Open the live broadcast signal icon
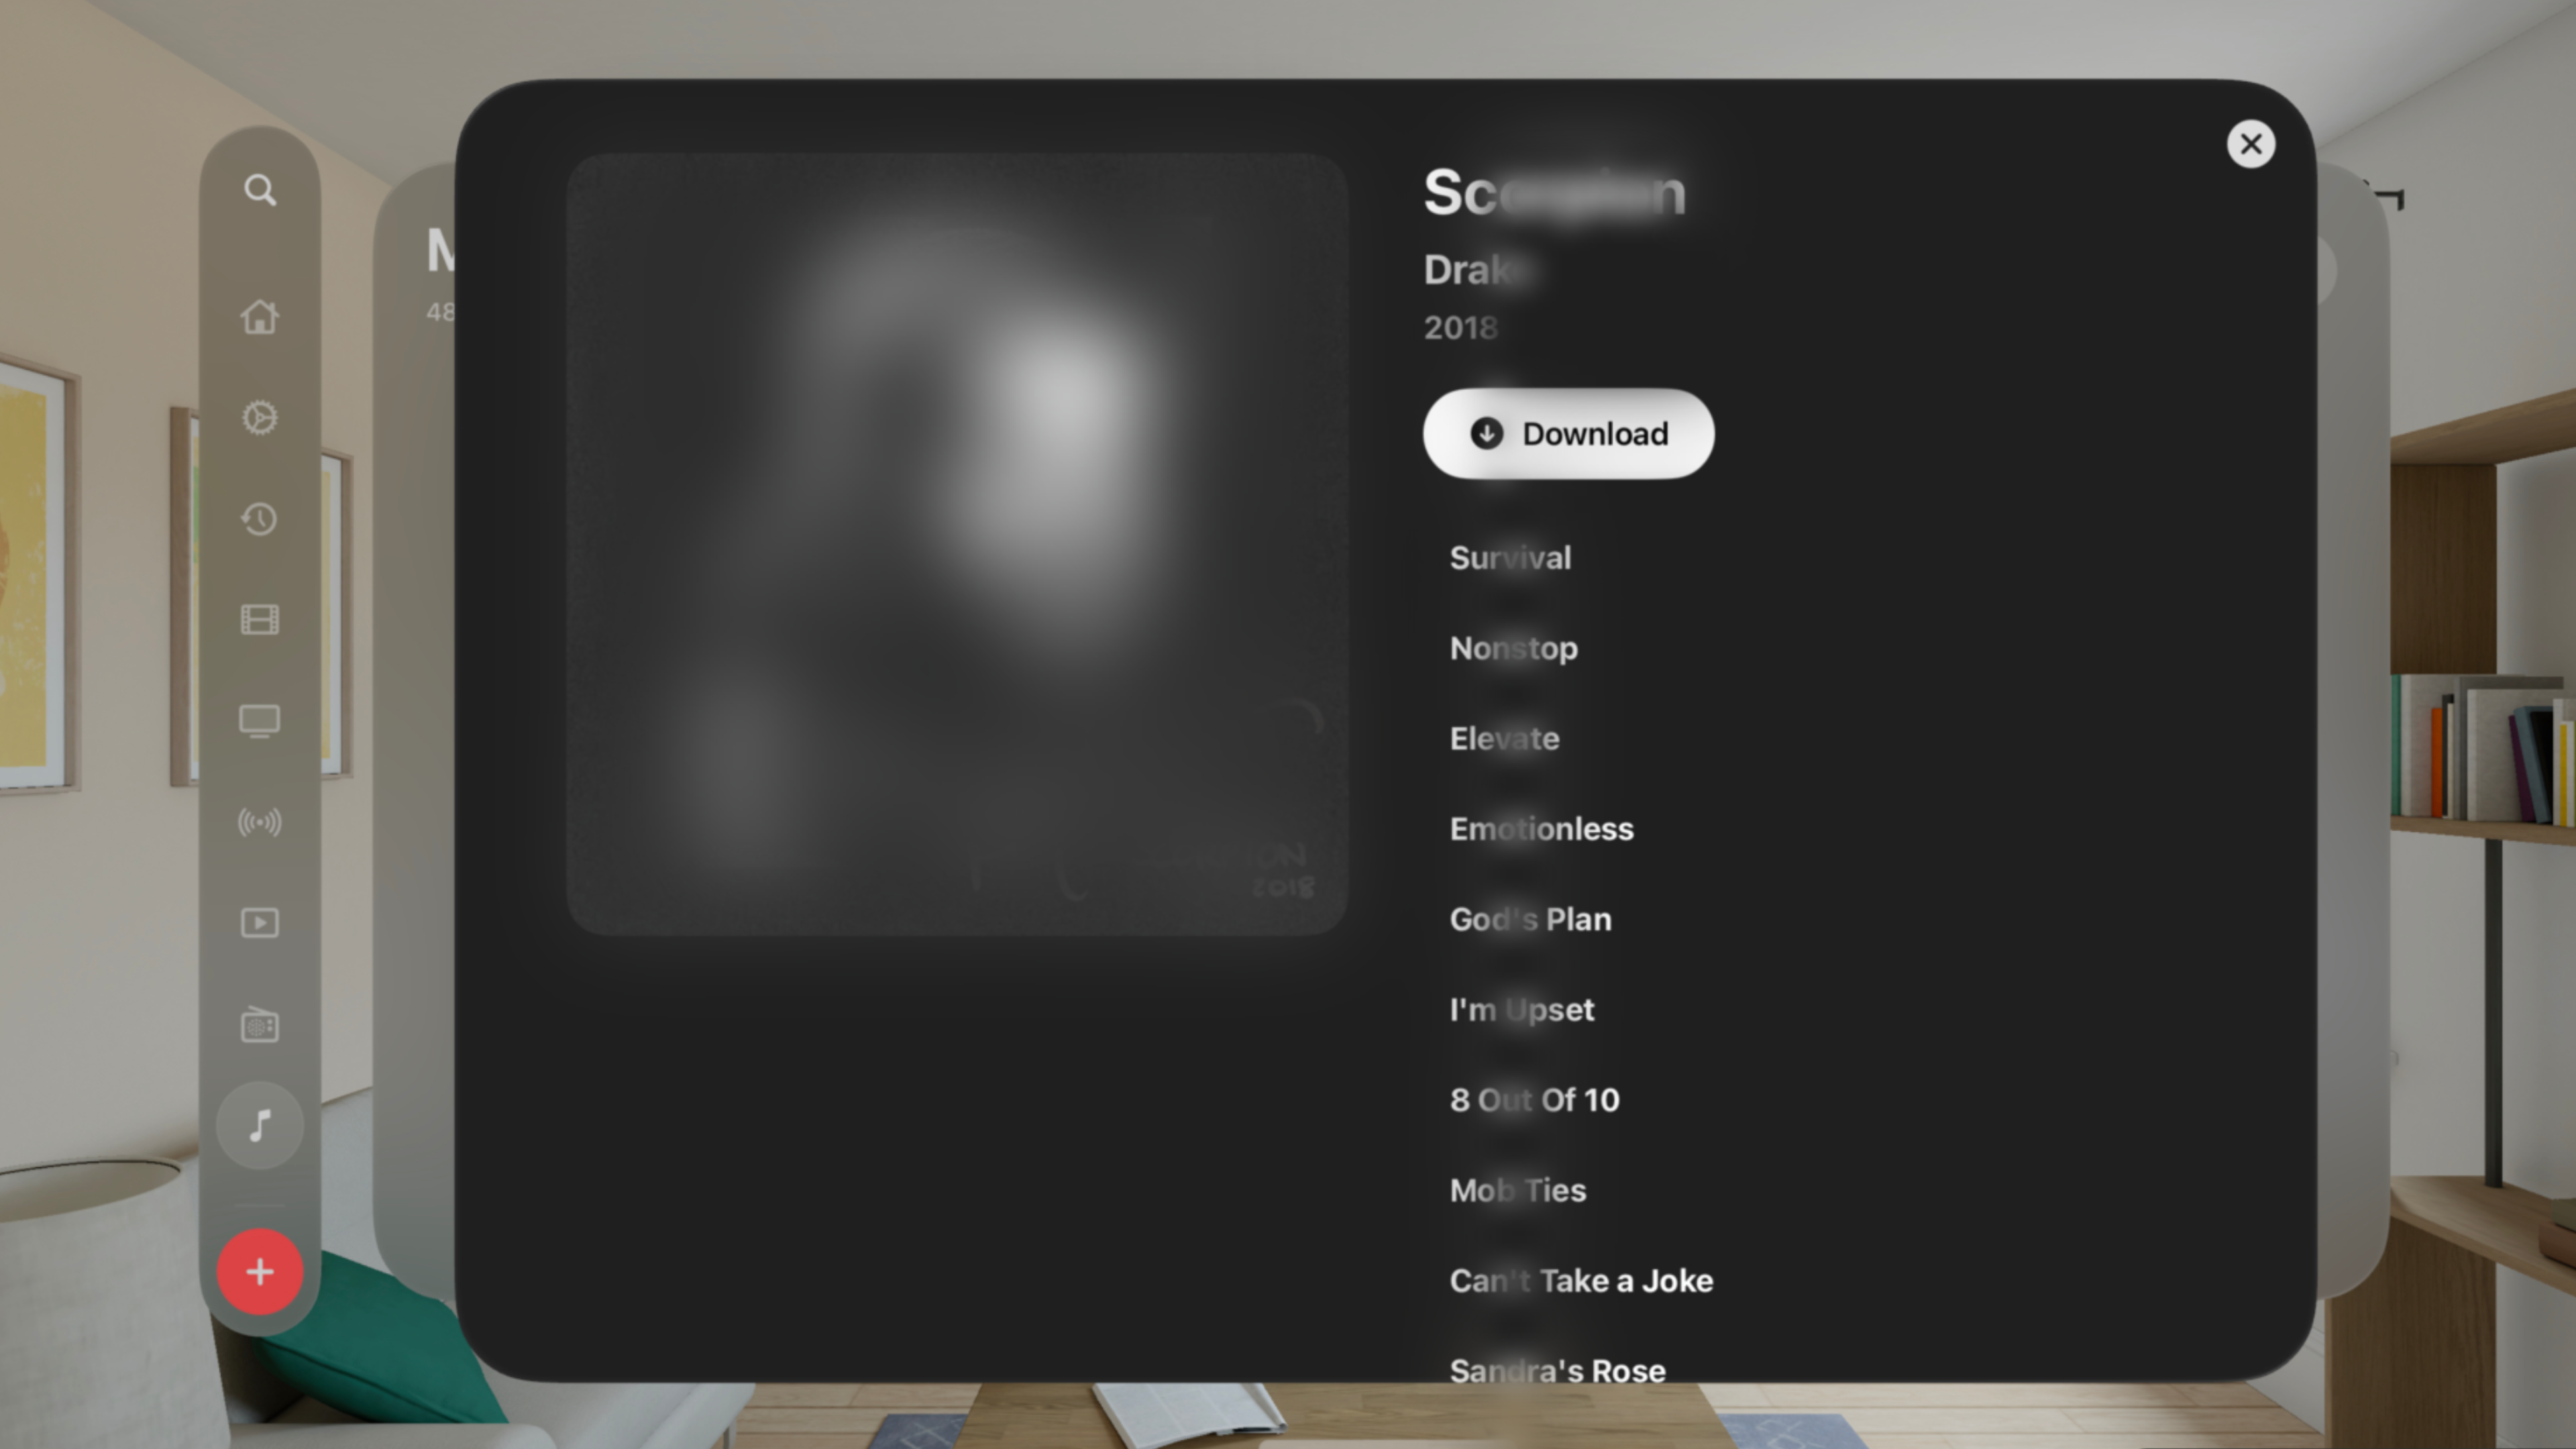 260,822
